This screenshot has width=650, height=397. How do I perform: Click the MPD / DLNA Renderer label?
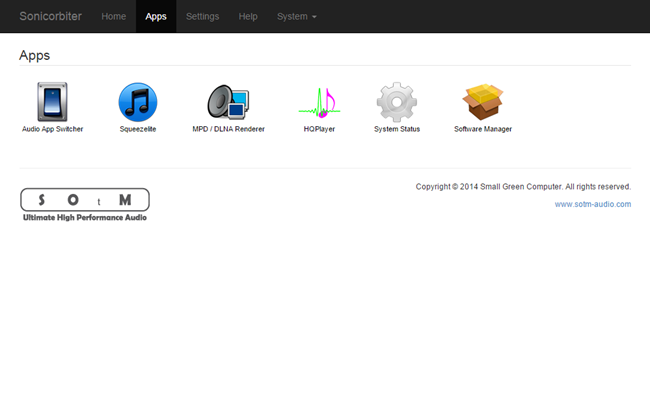228,129
